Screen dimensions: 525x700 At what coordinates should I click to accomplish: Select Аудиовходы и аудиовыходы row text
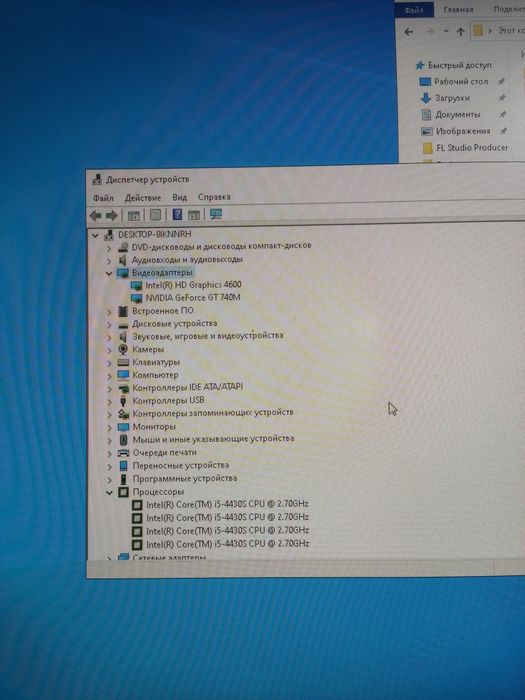pyautogui.click(x=187, y=259)
